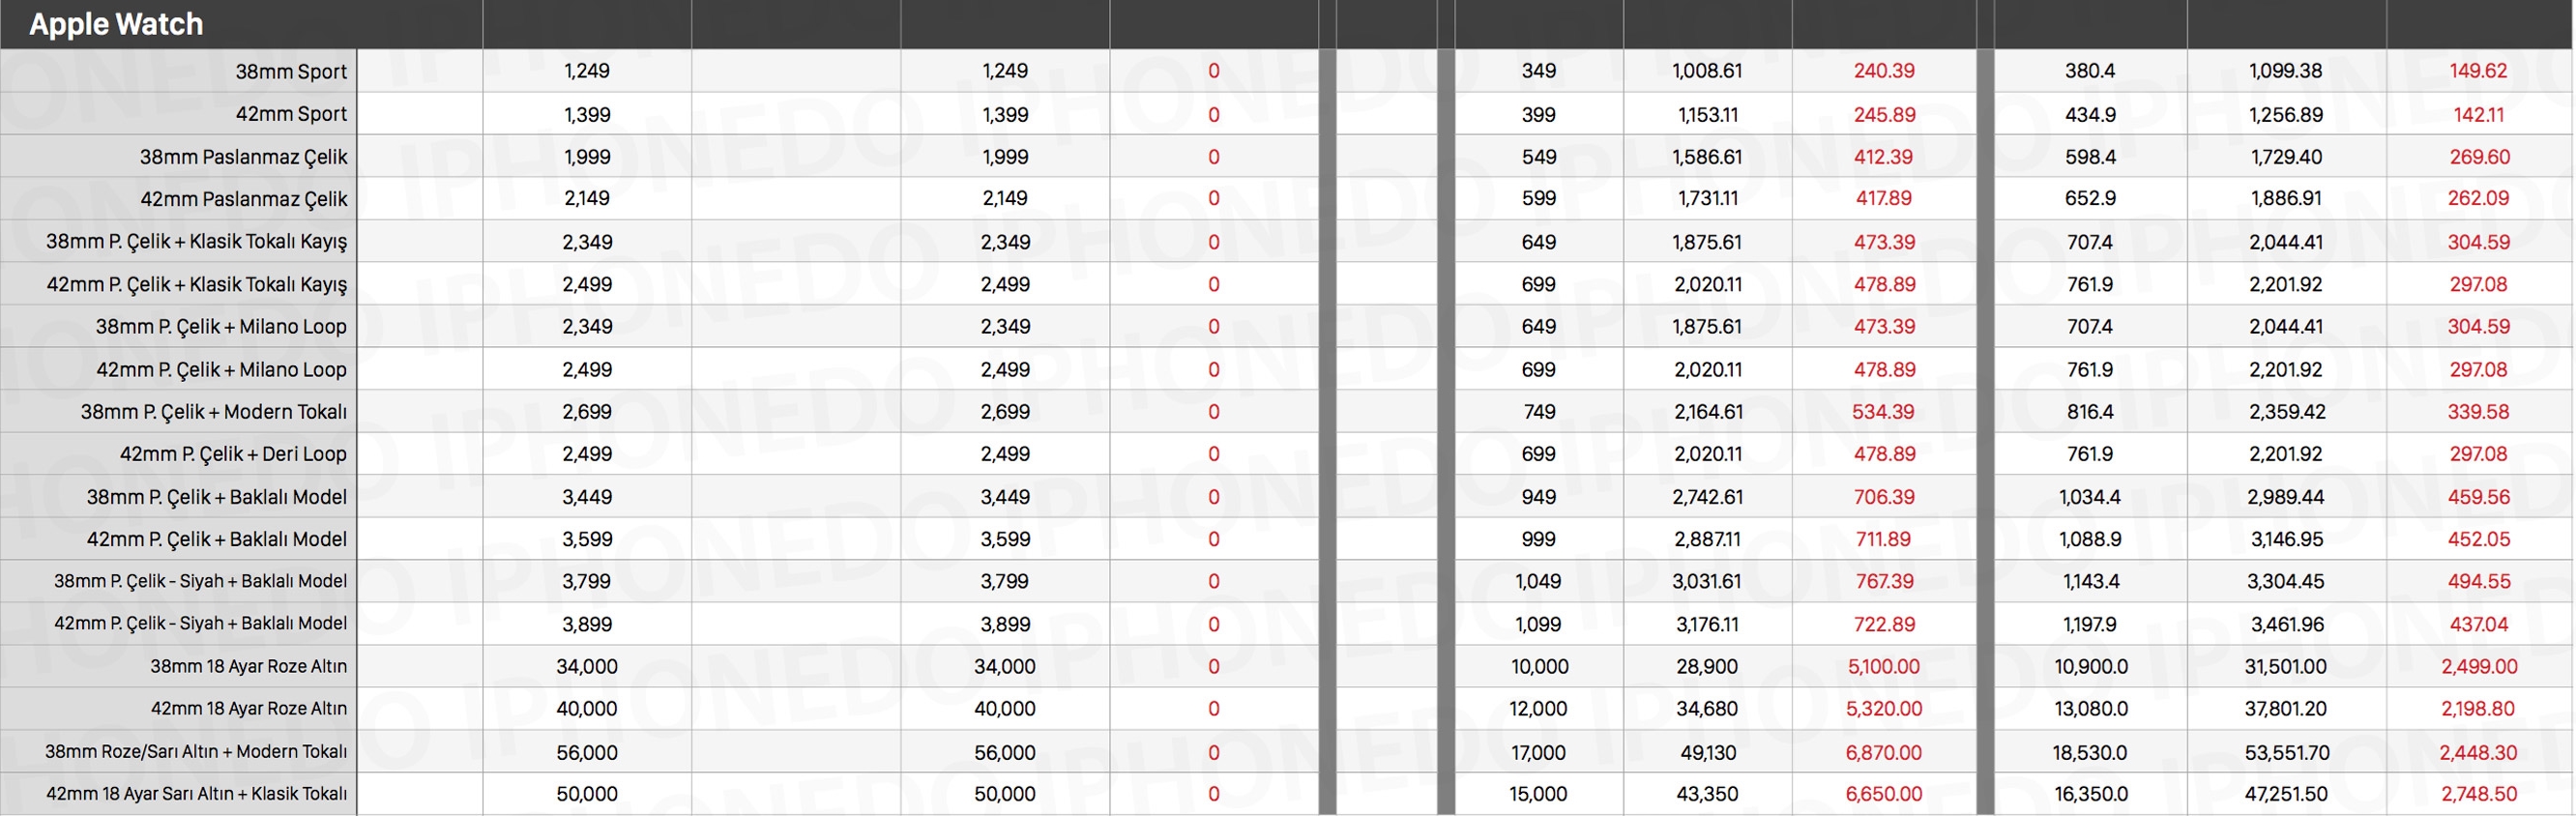Click 38mm P. Çelik + Milano Loop label
The height and width of the screenshot is (816, 2576).
(x=221, y=327)
